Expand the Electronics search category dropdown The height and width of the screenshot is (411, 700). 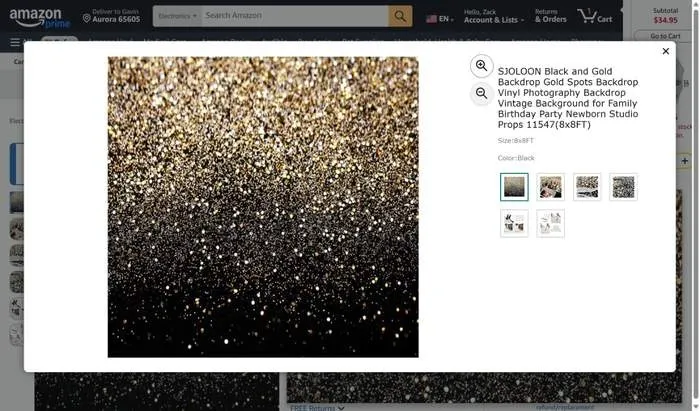click(177, 16)
